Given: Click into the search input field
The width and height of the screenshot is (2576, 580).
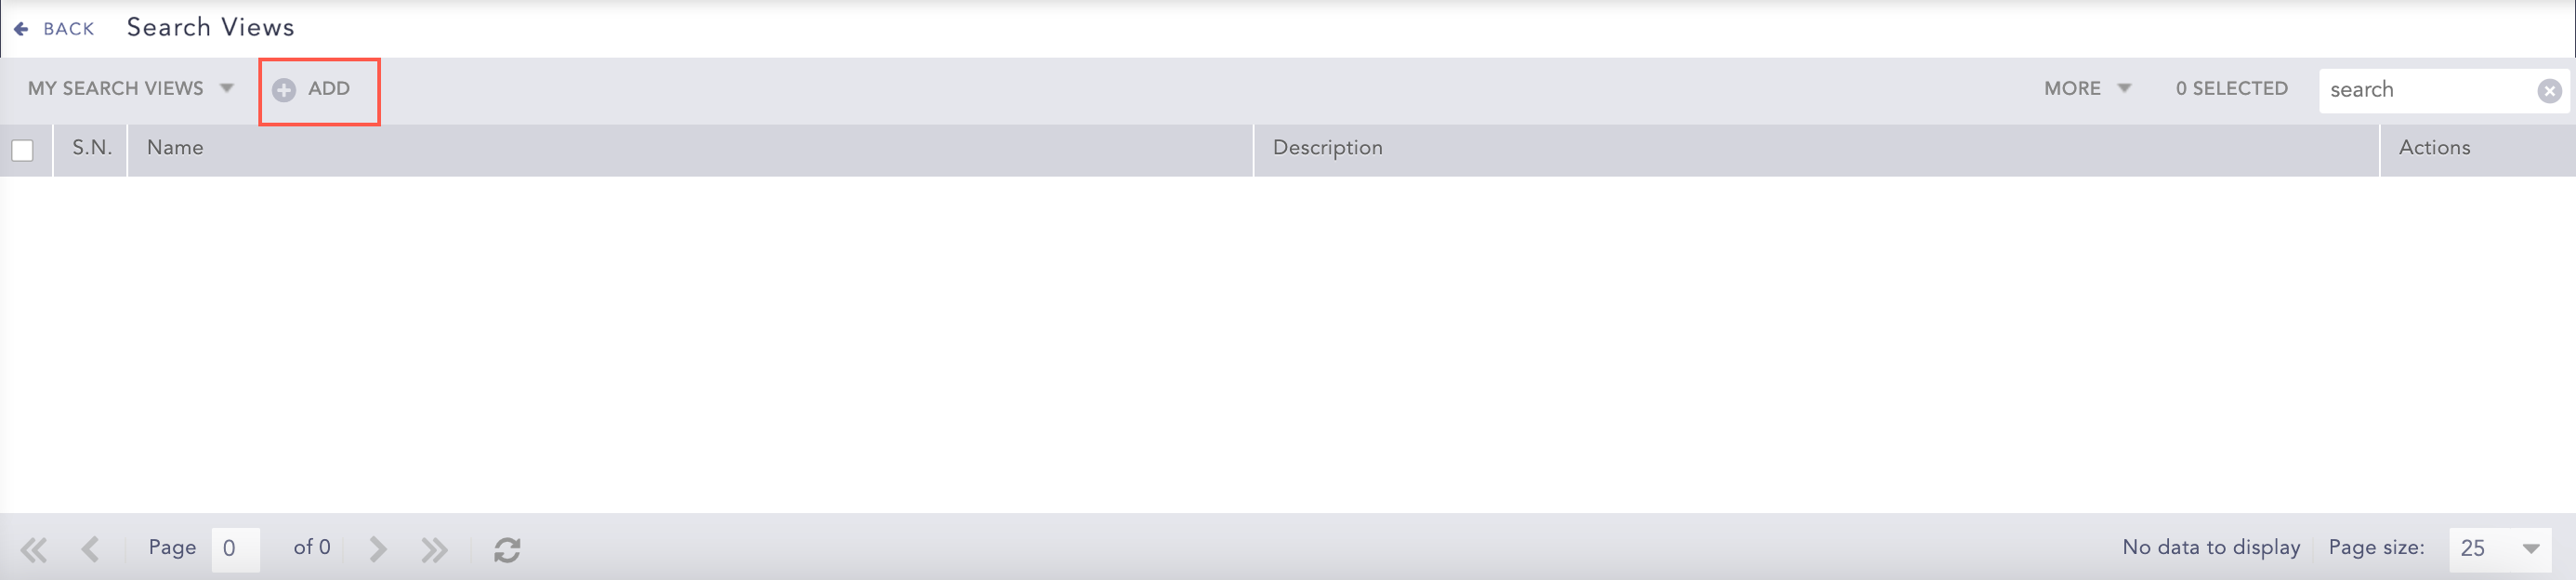Looking at the screenshot, I should 2425,91.
